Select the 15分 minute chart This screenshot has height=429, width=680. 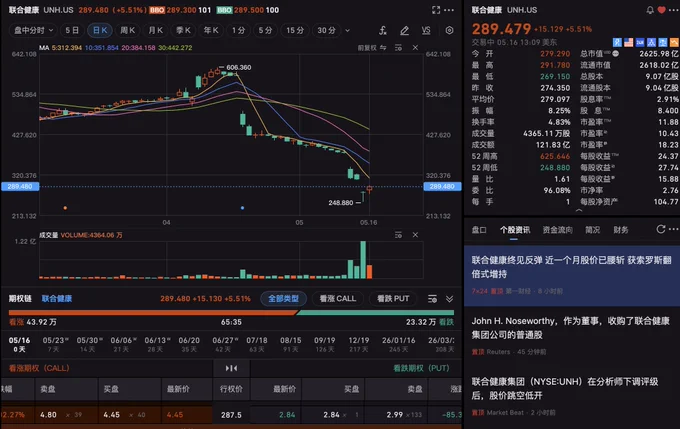coord(295,30)
